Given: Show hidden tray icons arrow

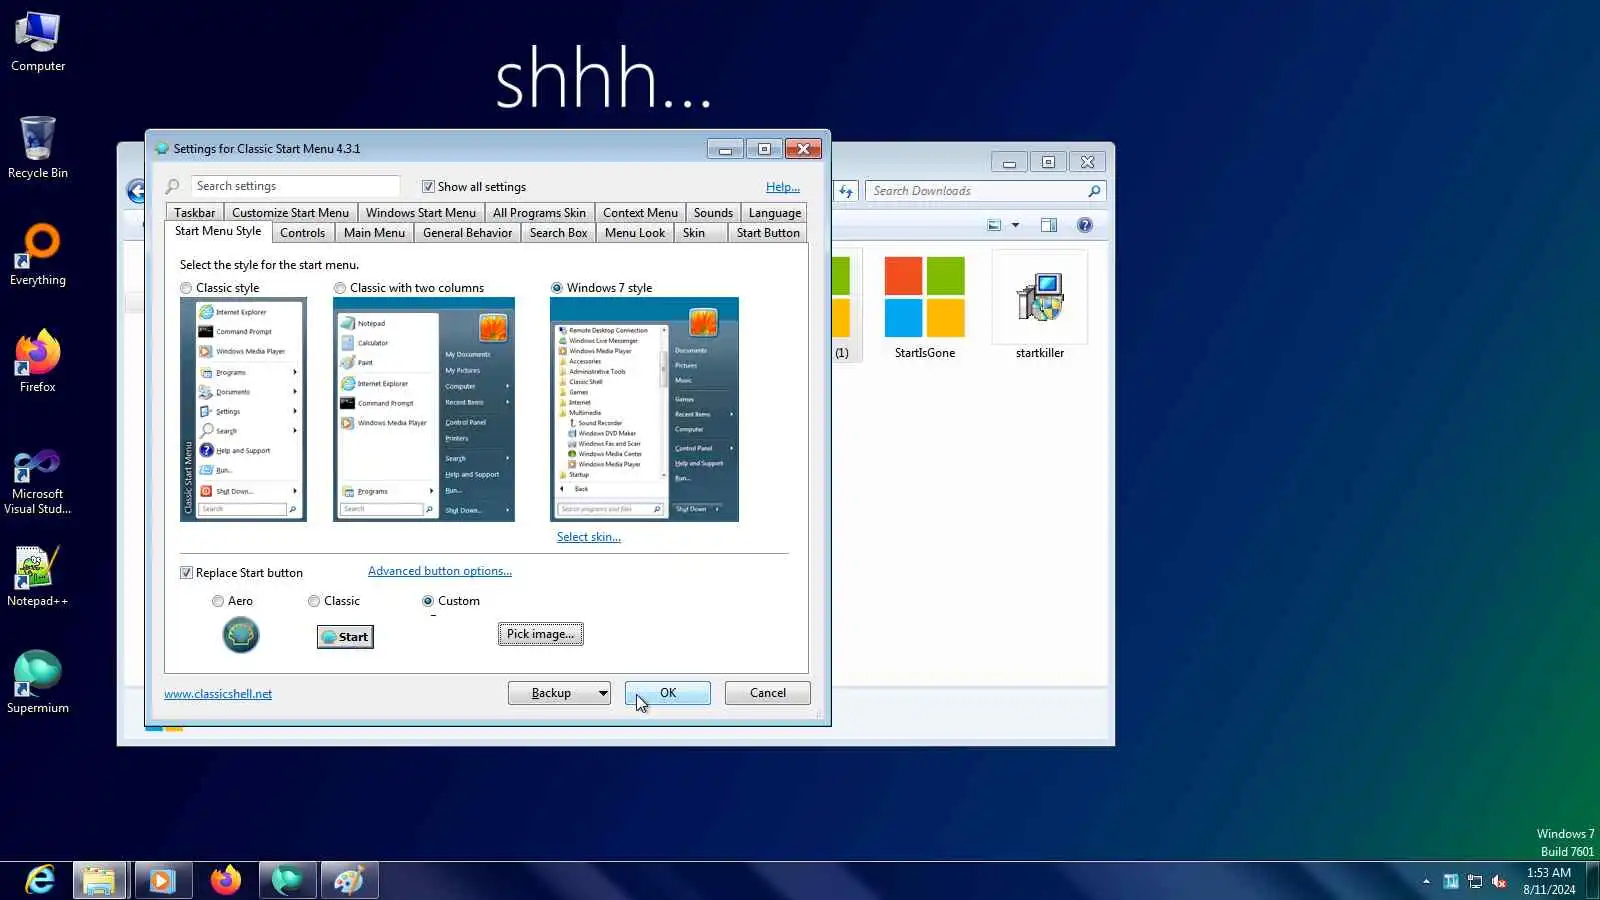Looking at the screenshot, I should point(1426,881).
